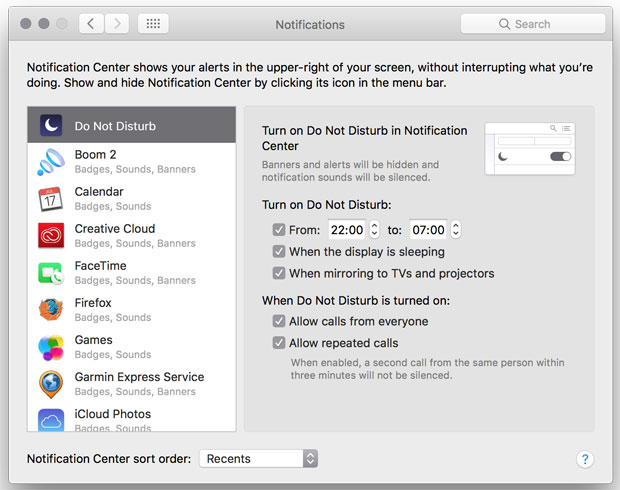Click the Notifications window title
The image size is (620, 490).
pyautogui.click(x=310, y=25)
